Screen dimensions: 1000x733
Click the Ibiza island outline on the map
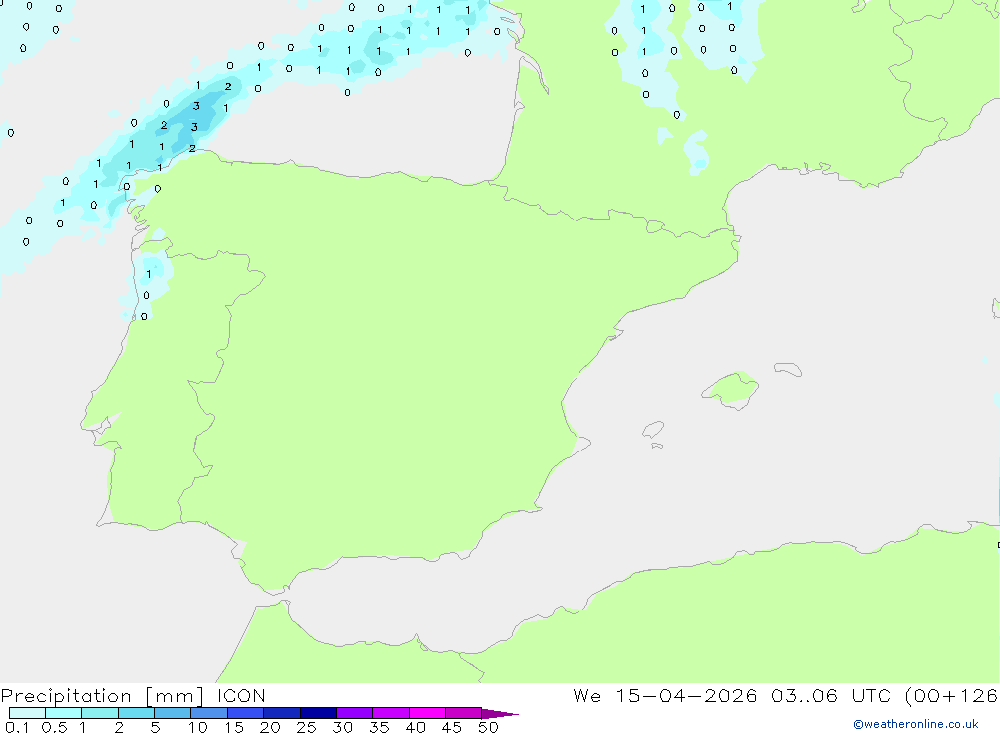click(x=654, y=429)
